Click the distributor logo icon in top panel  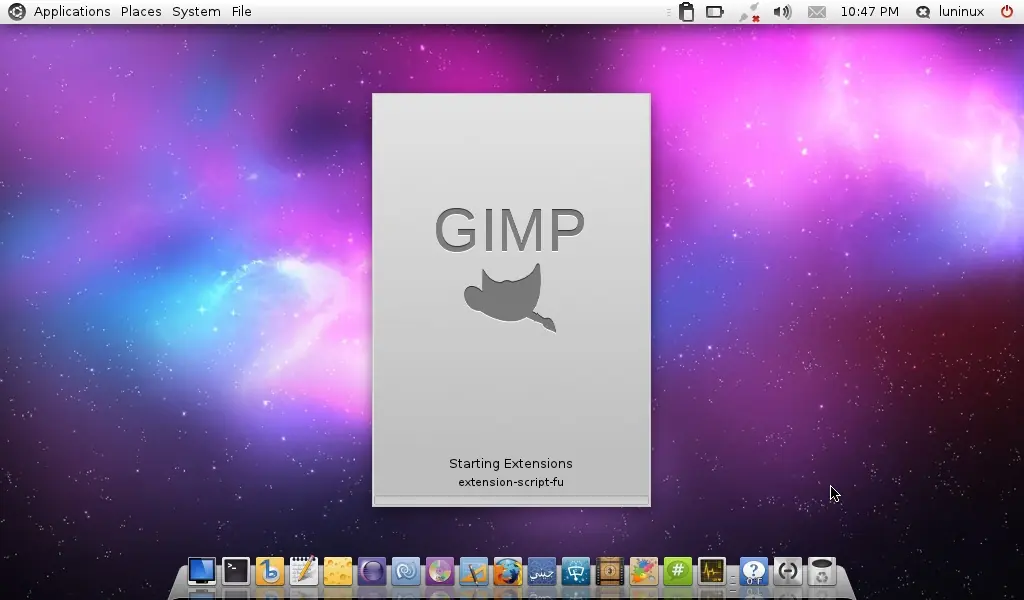17,12
